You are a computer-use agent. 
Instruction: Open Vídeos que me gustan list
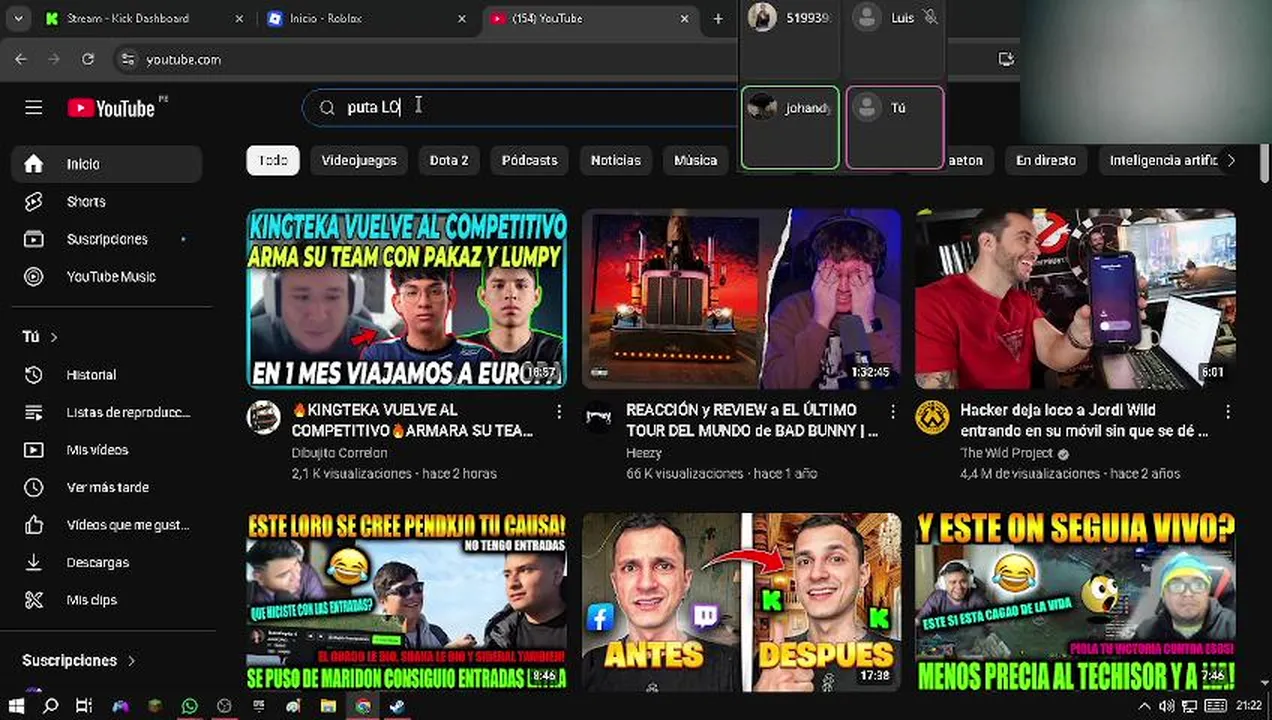[x=107, y=525]
